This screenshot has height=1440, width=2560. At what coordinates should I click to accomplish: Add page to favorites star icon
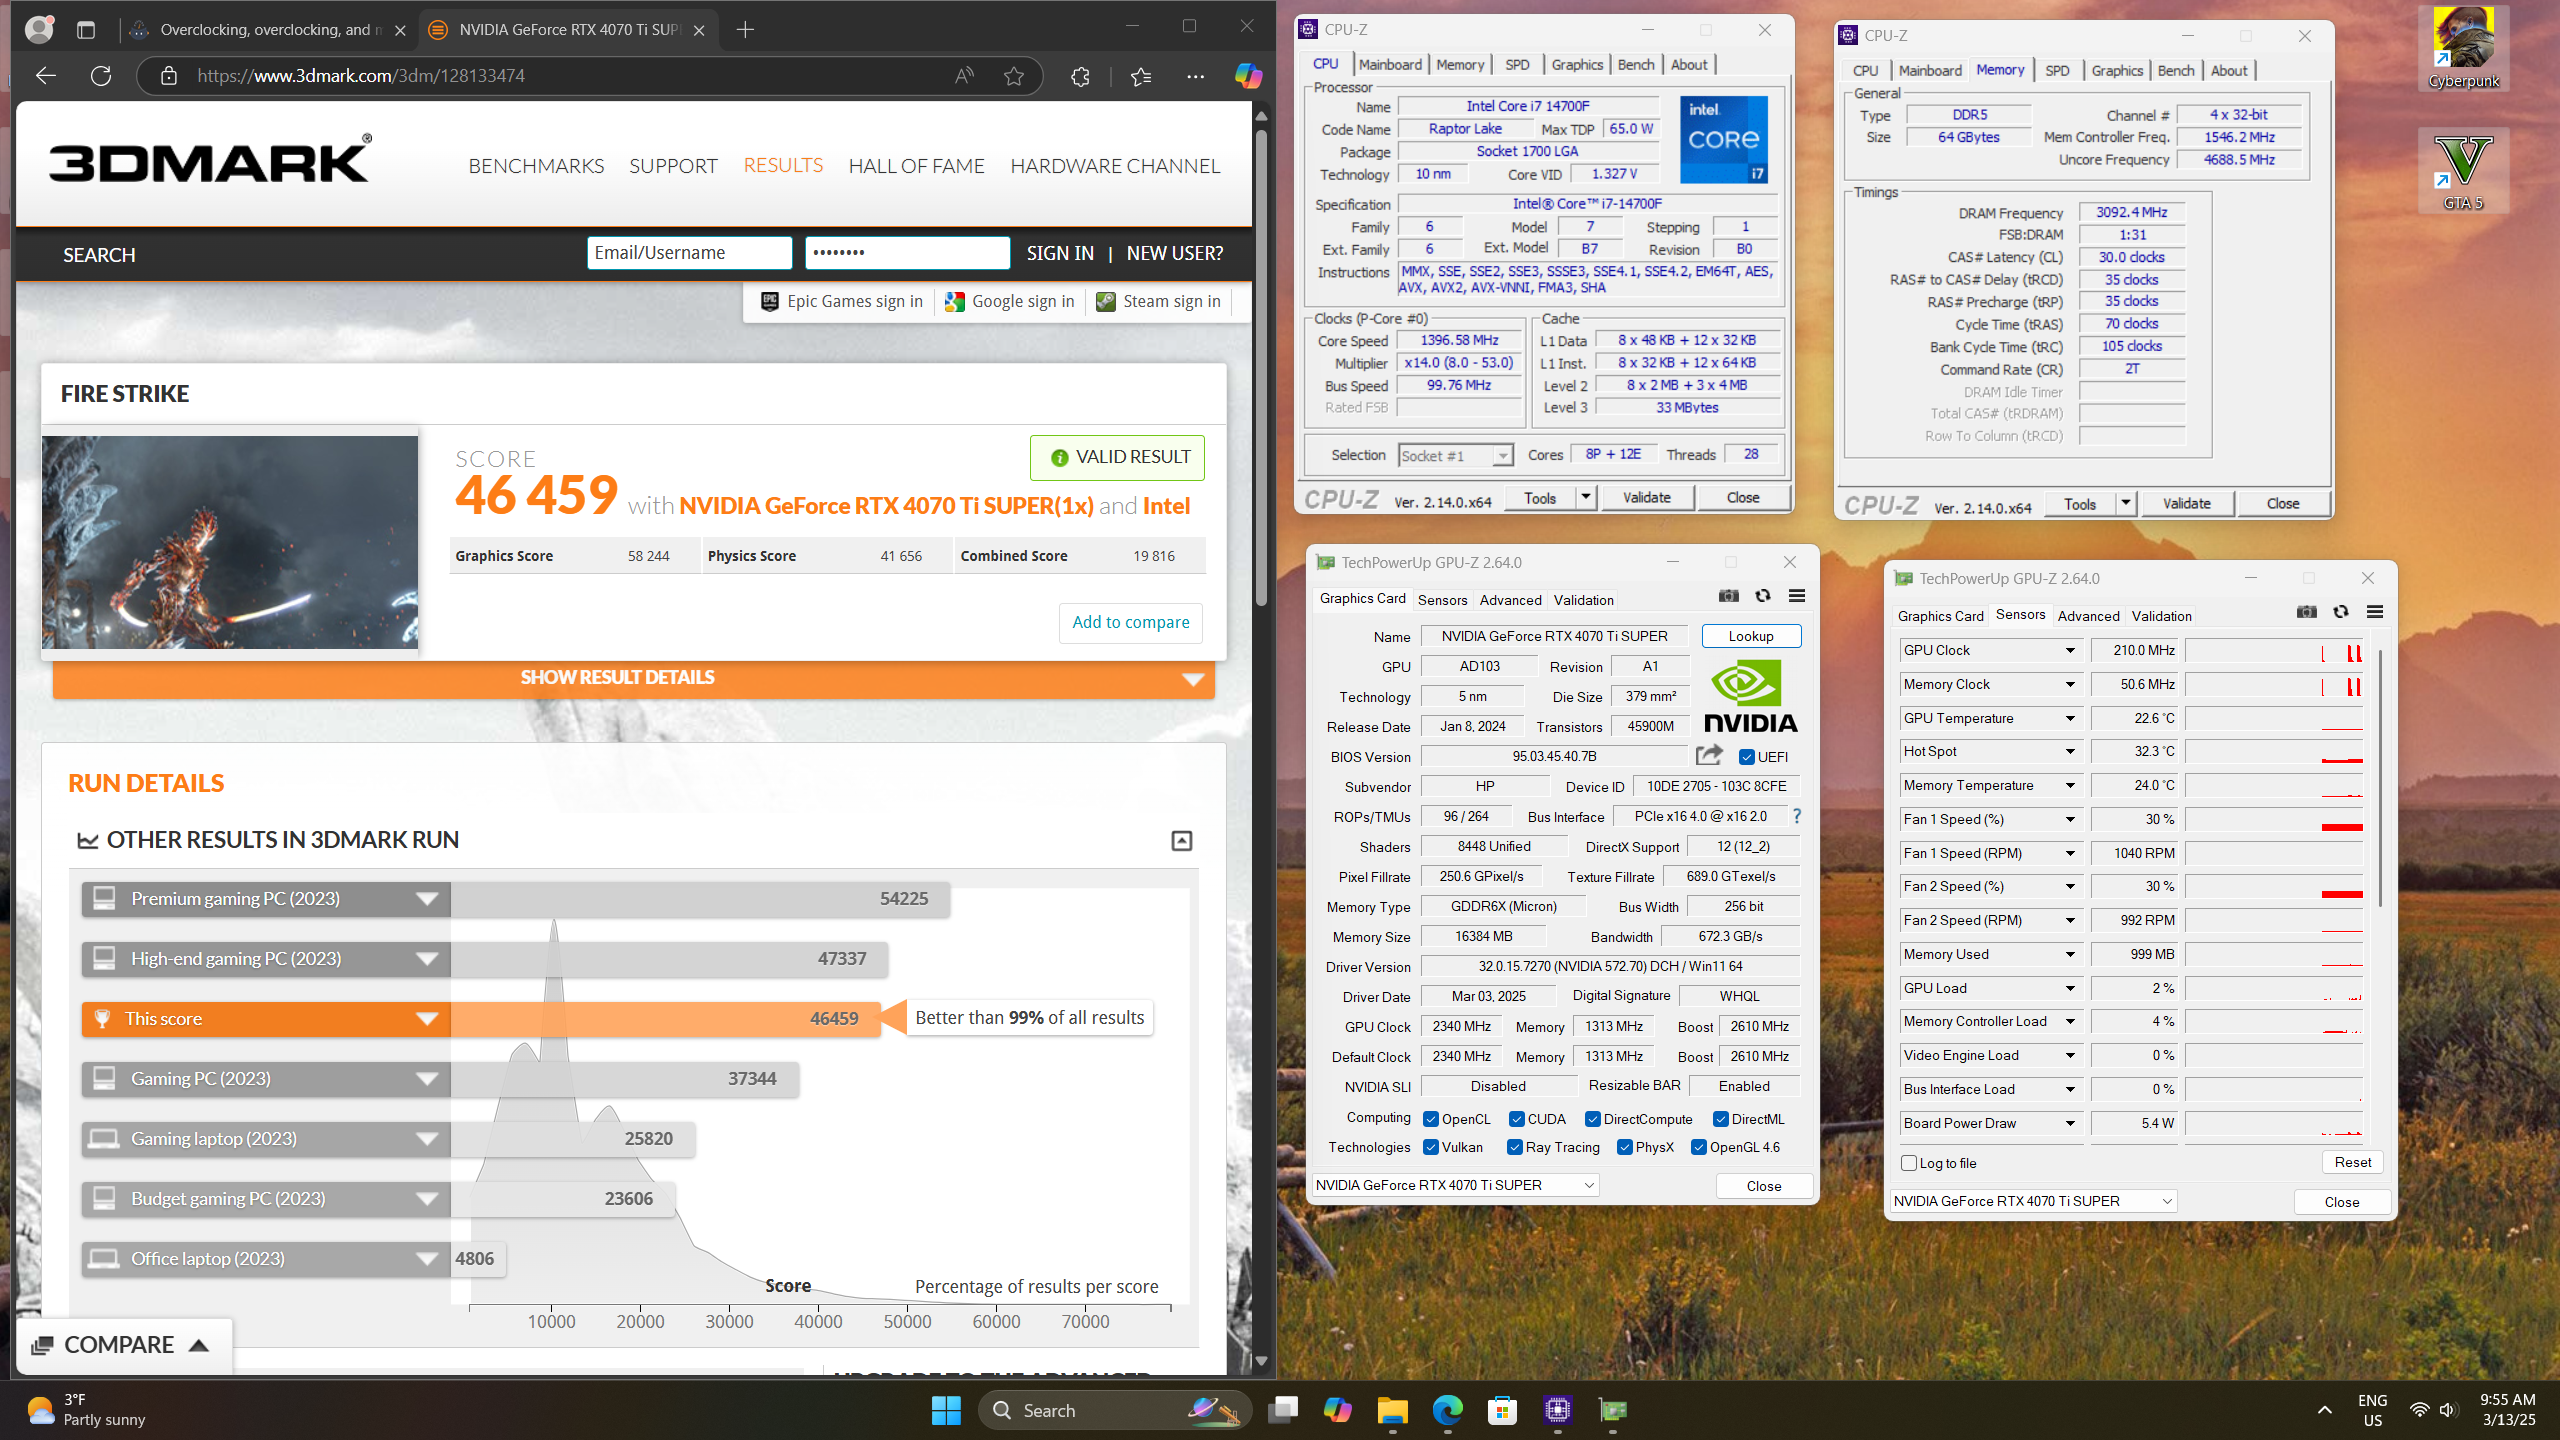(1014, 76)
